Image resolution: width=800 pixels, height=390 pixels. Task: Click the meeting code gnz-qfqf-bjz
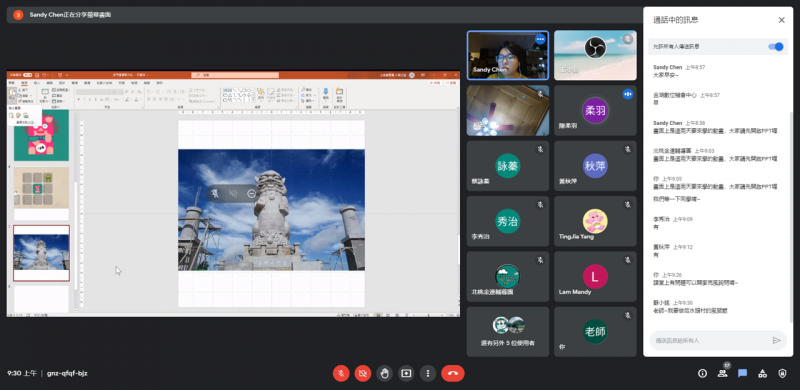[x=67, y=373]
